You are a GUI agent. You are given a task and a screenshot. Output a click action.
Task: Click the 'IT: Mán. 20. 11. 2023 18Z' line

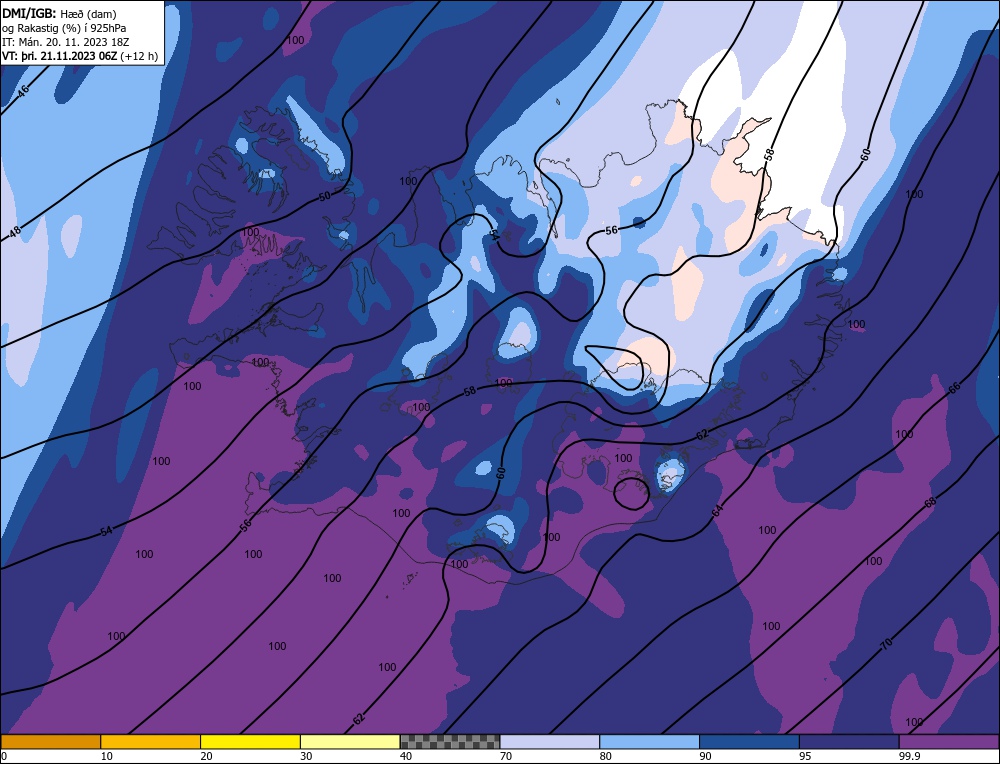click(x=66, y=42)
